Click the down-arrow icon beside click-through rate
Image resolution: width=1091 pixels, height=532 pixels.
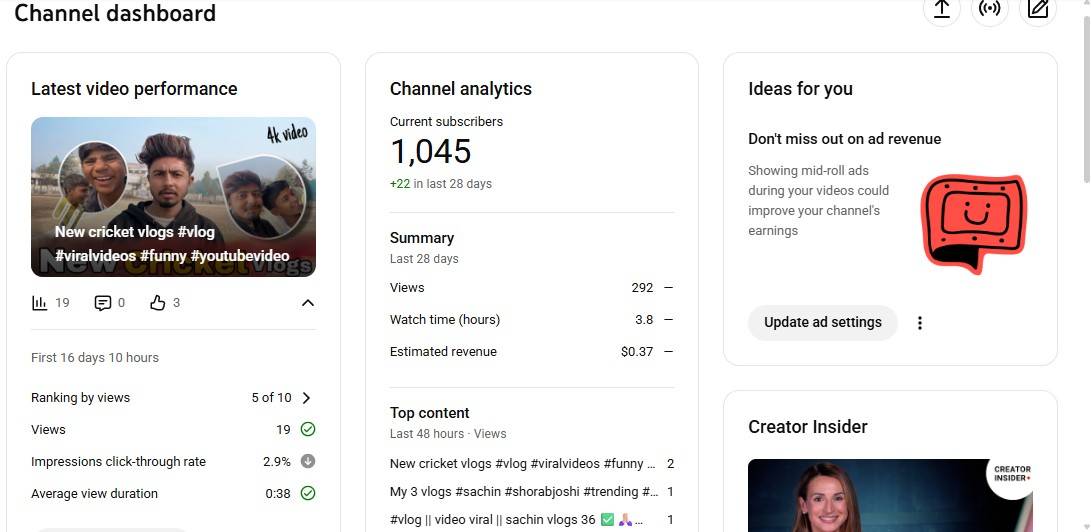[308, 462]
